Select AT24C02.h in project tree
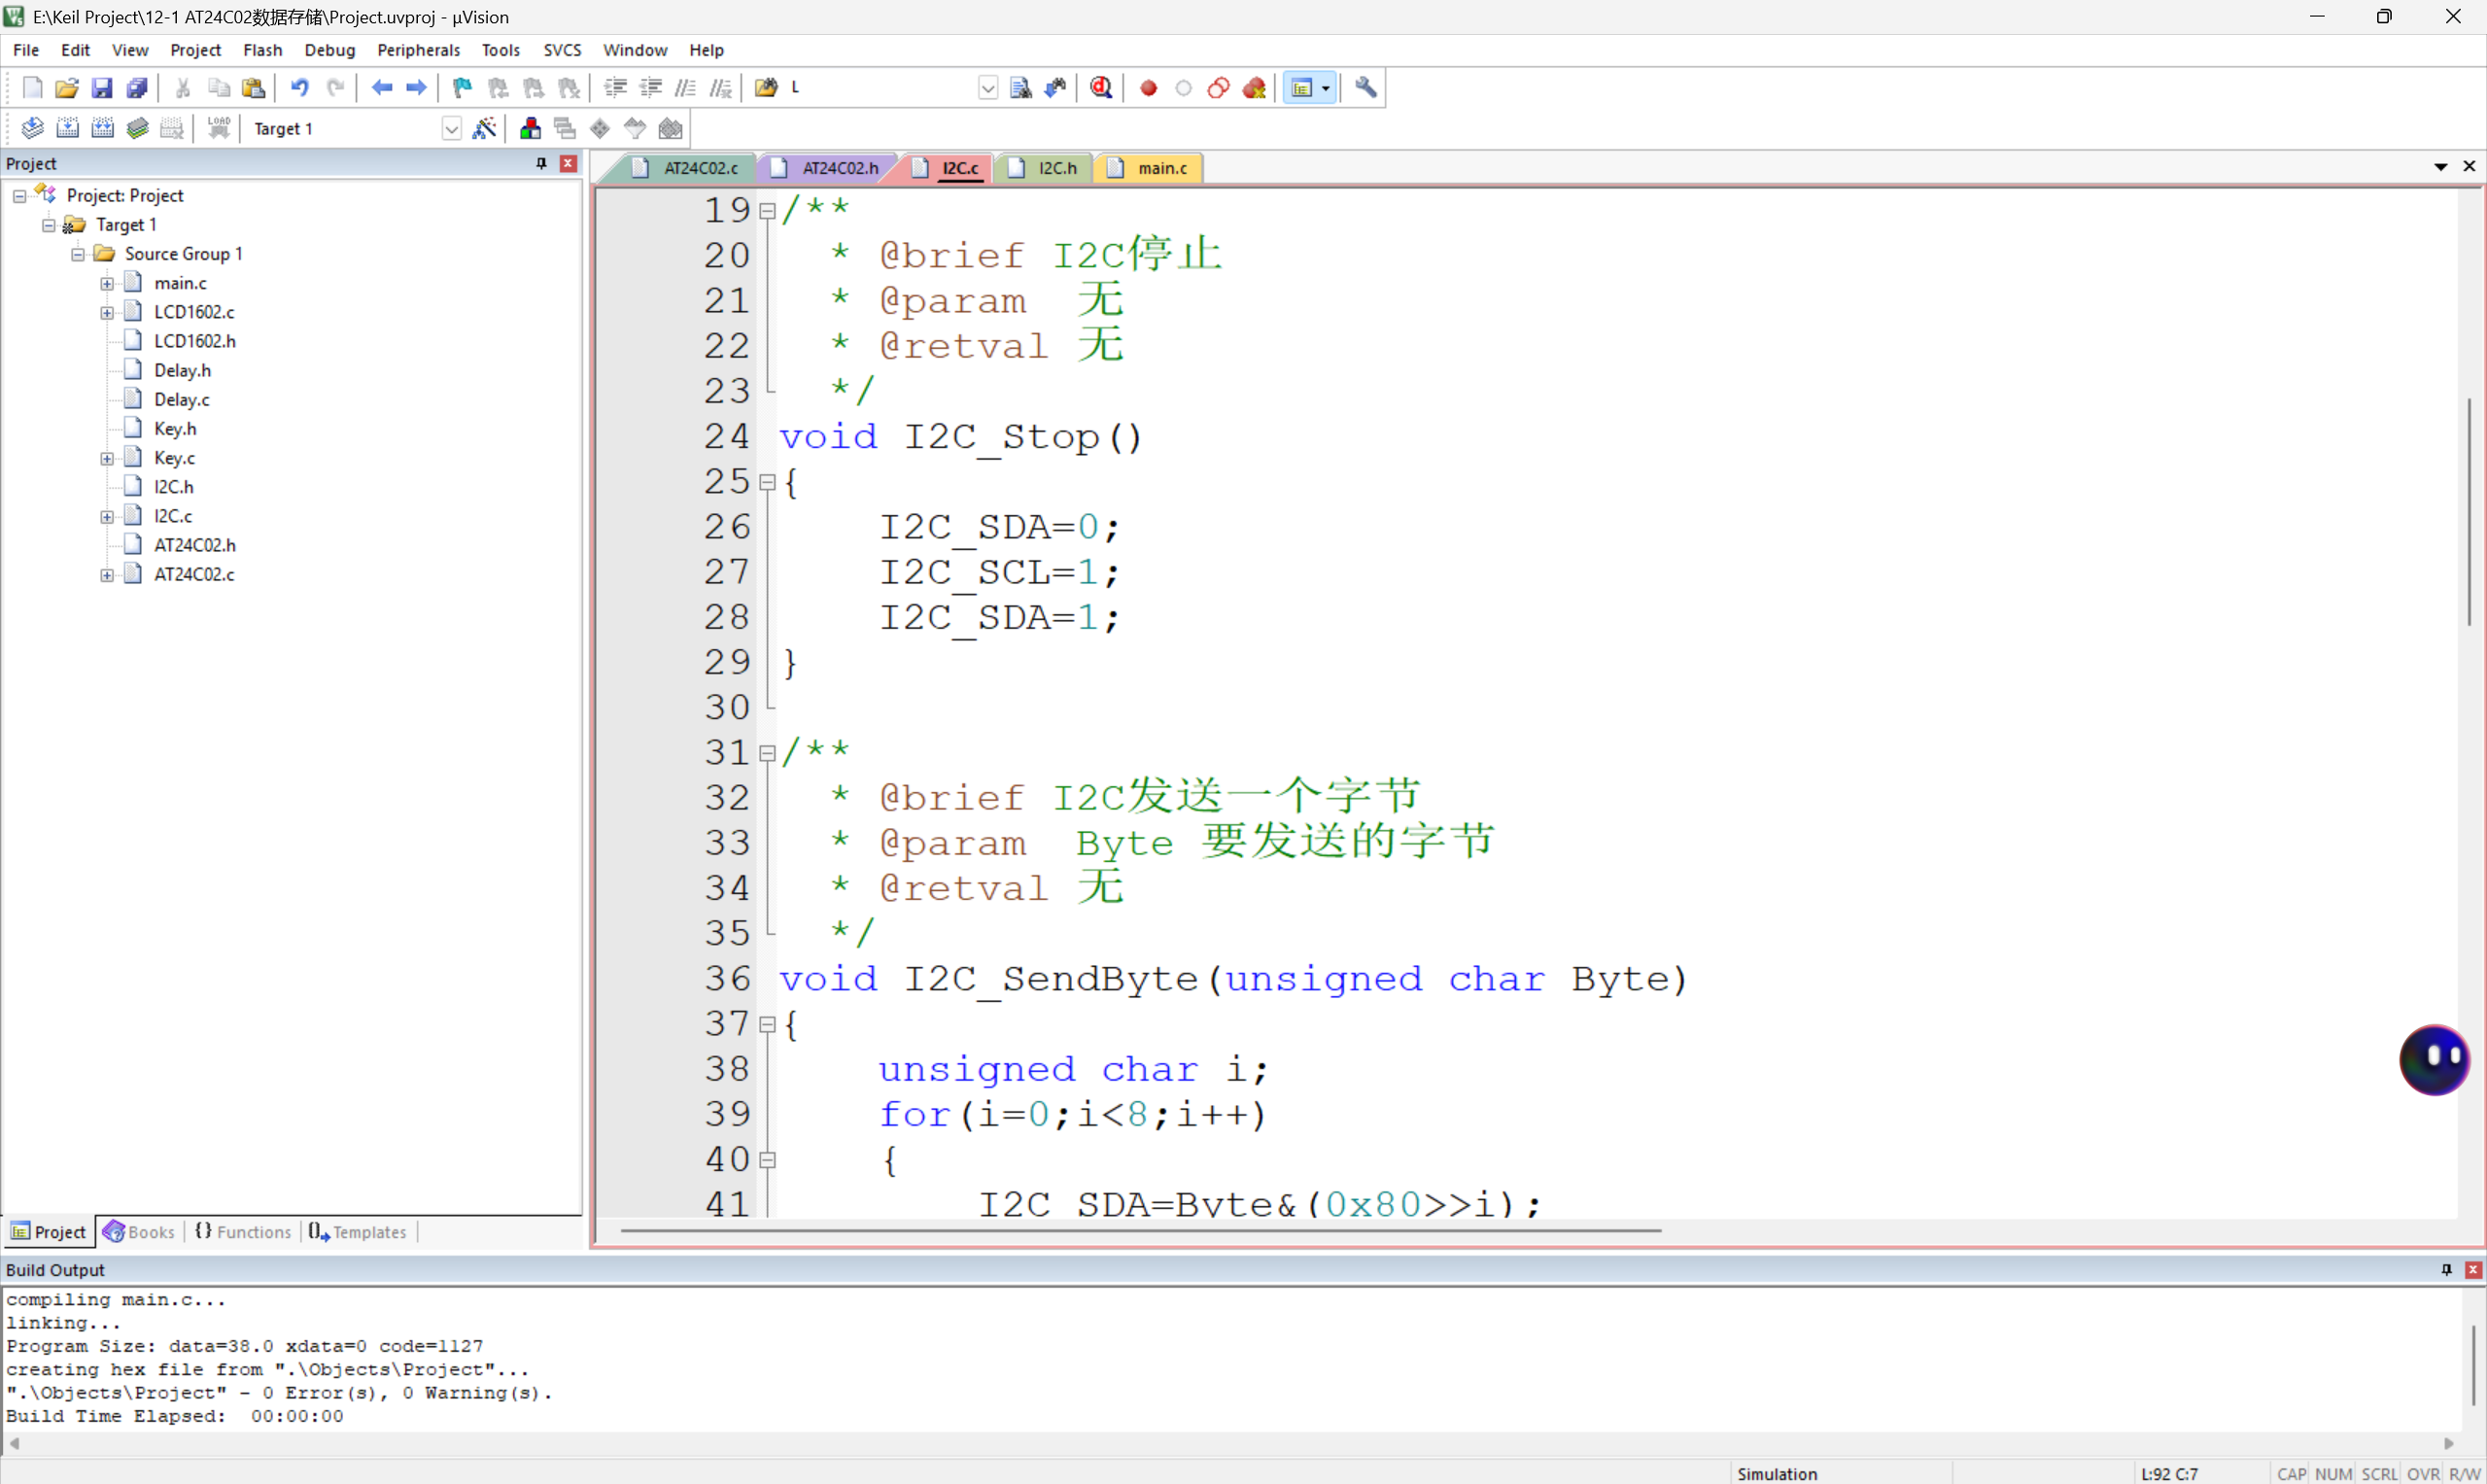The height and width of the screenshot is (1484, 2487). coord(194,545)
